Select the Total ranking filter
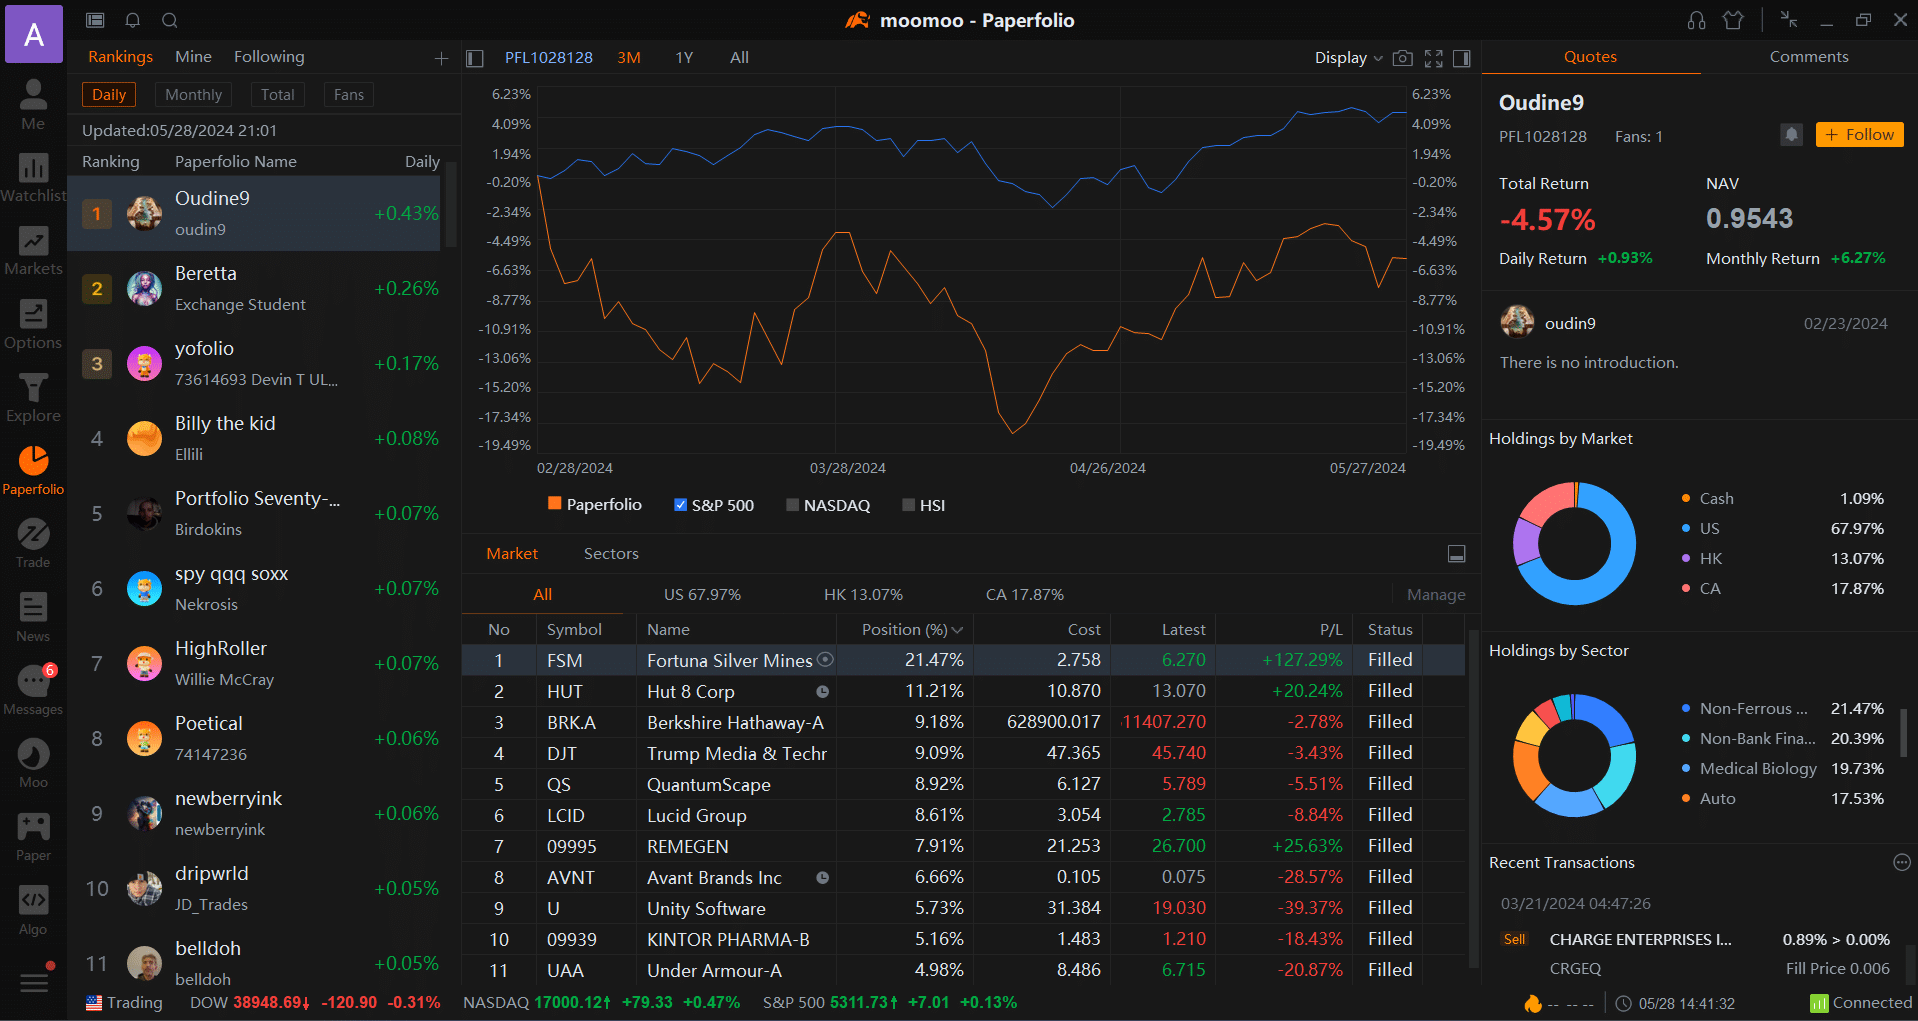This screenshot has height=1021, width=1918. pos(277,95)
